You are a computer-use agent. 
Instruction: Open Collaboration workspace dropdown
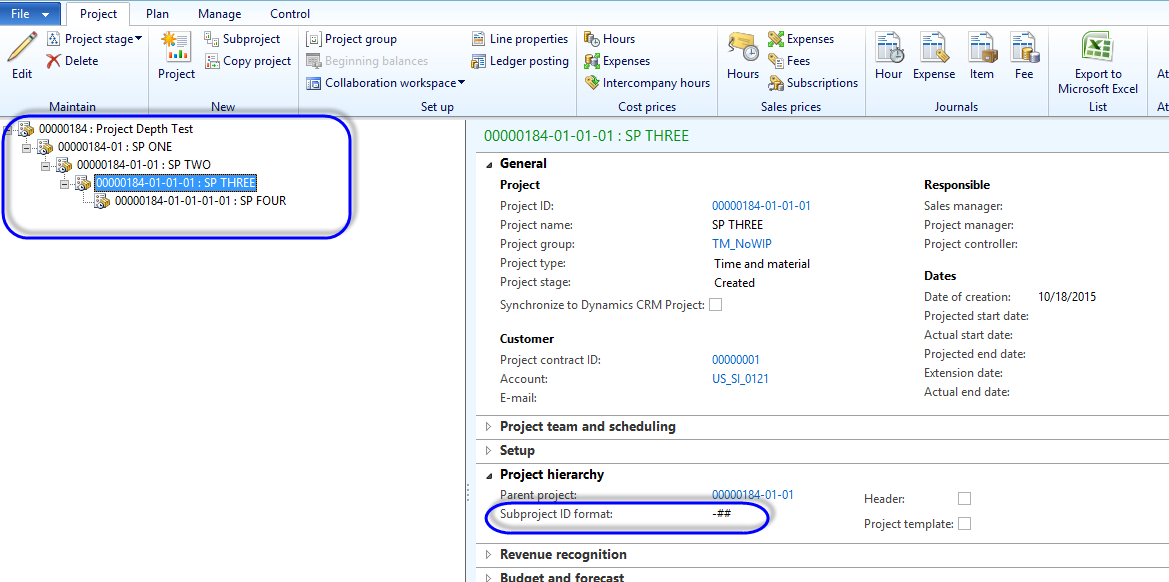coord(386,83)
